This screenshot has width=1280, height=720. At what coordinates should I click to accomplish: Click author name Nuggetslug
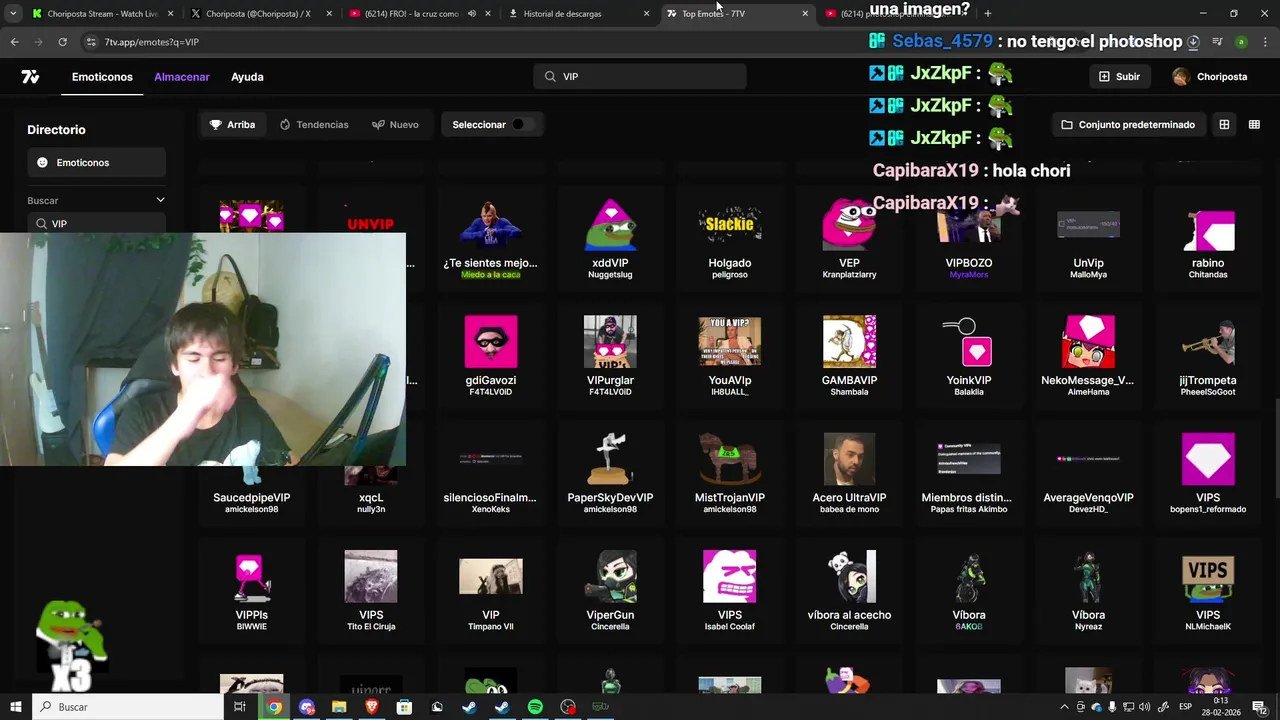click(x=610, y=275)
